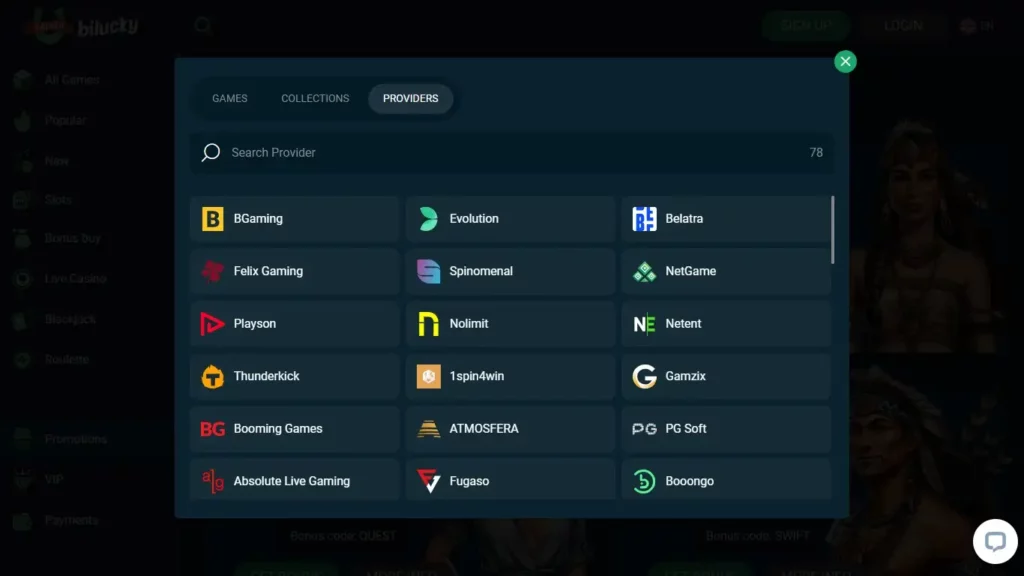The width and height of the screenshot is (1024, 576).
Task: Open the live chat support bubble
Action: 995,541
